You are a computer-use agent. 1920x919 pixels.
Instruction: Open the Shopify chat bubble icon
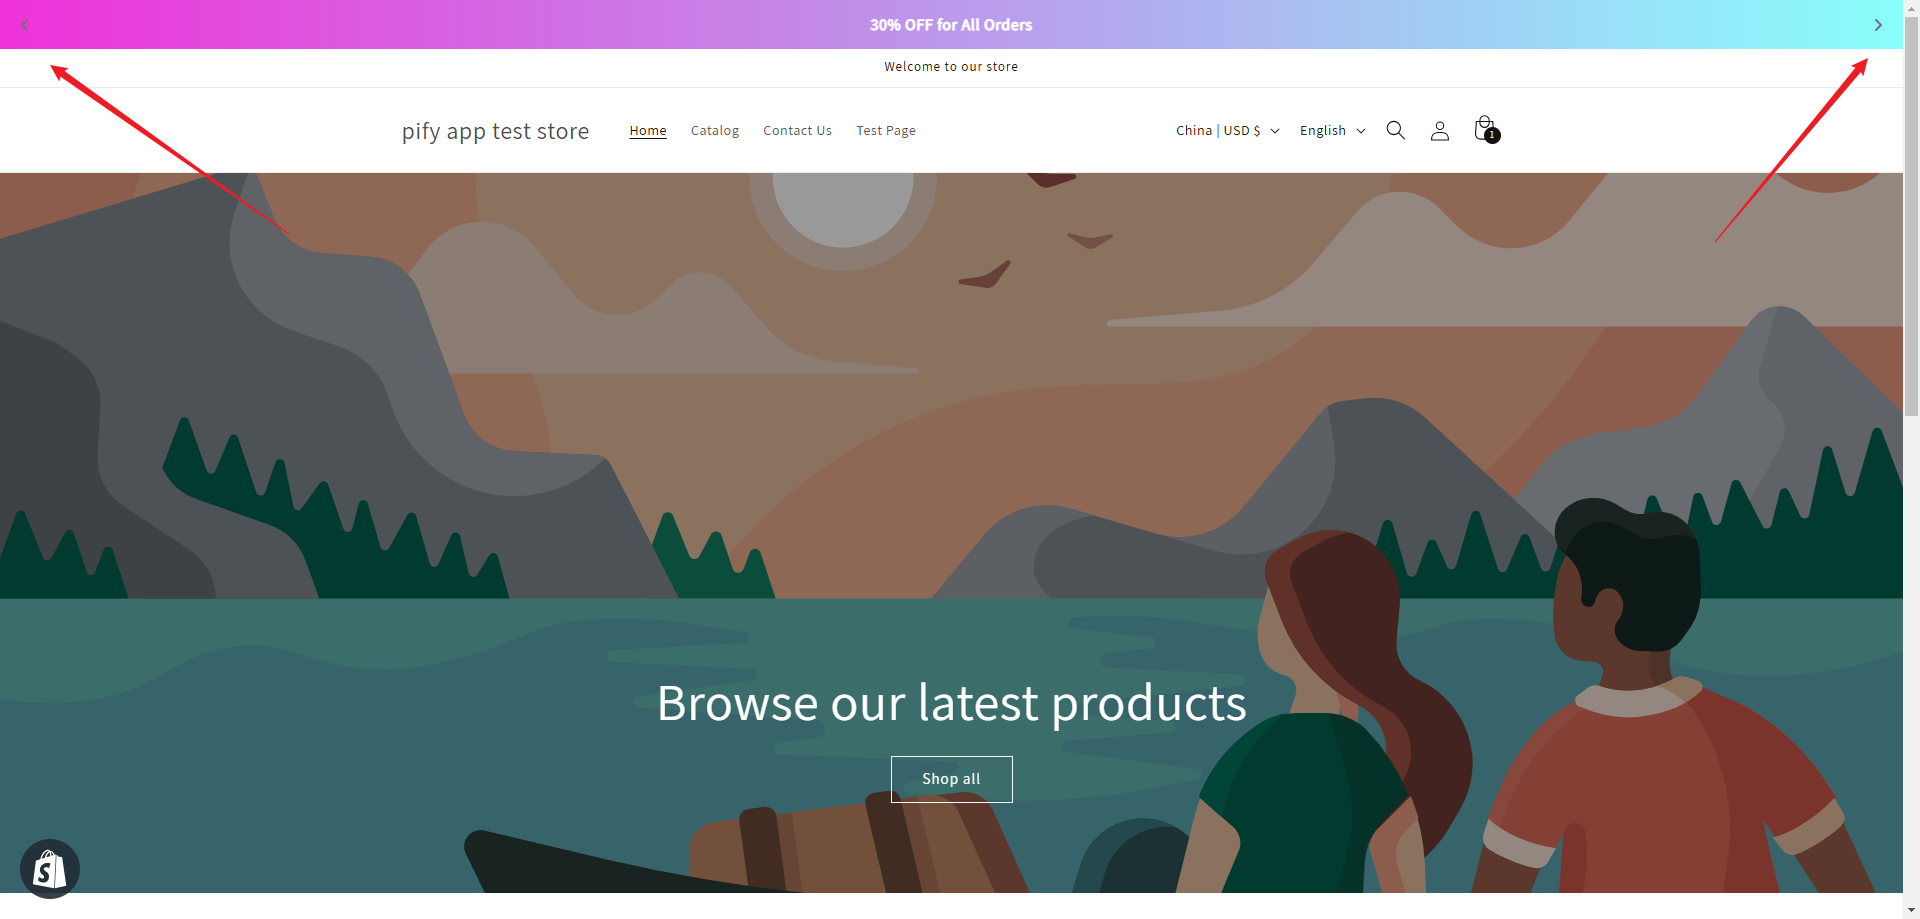click(50, 869)
